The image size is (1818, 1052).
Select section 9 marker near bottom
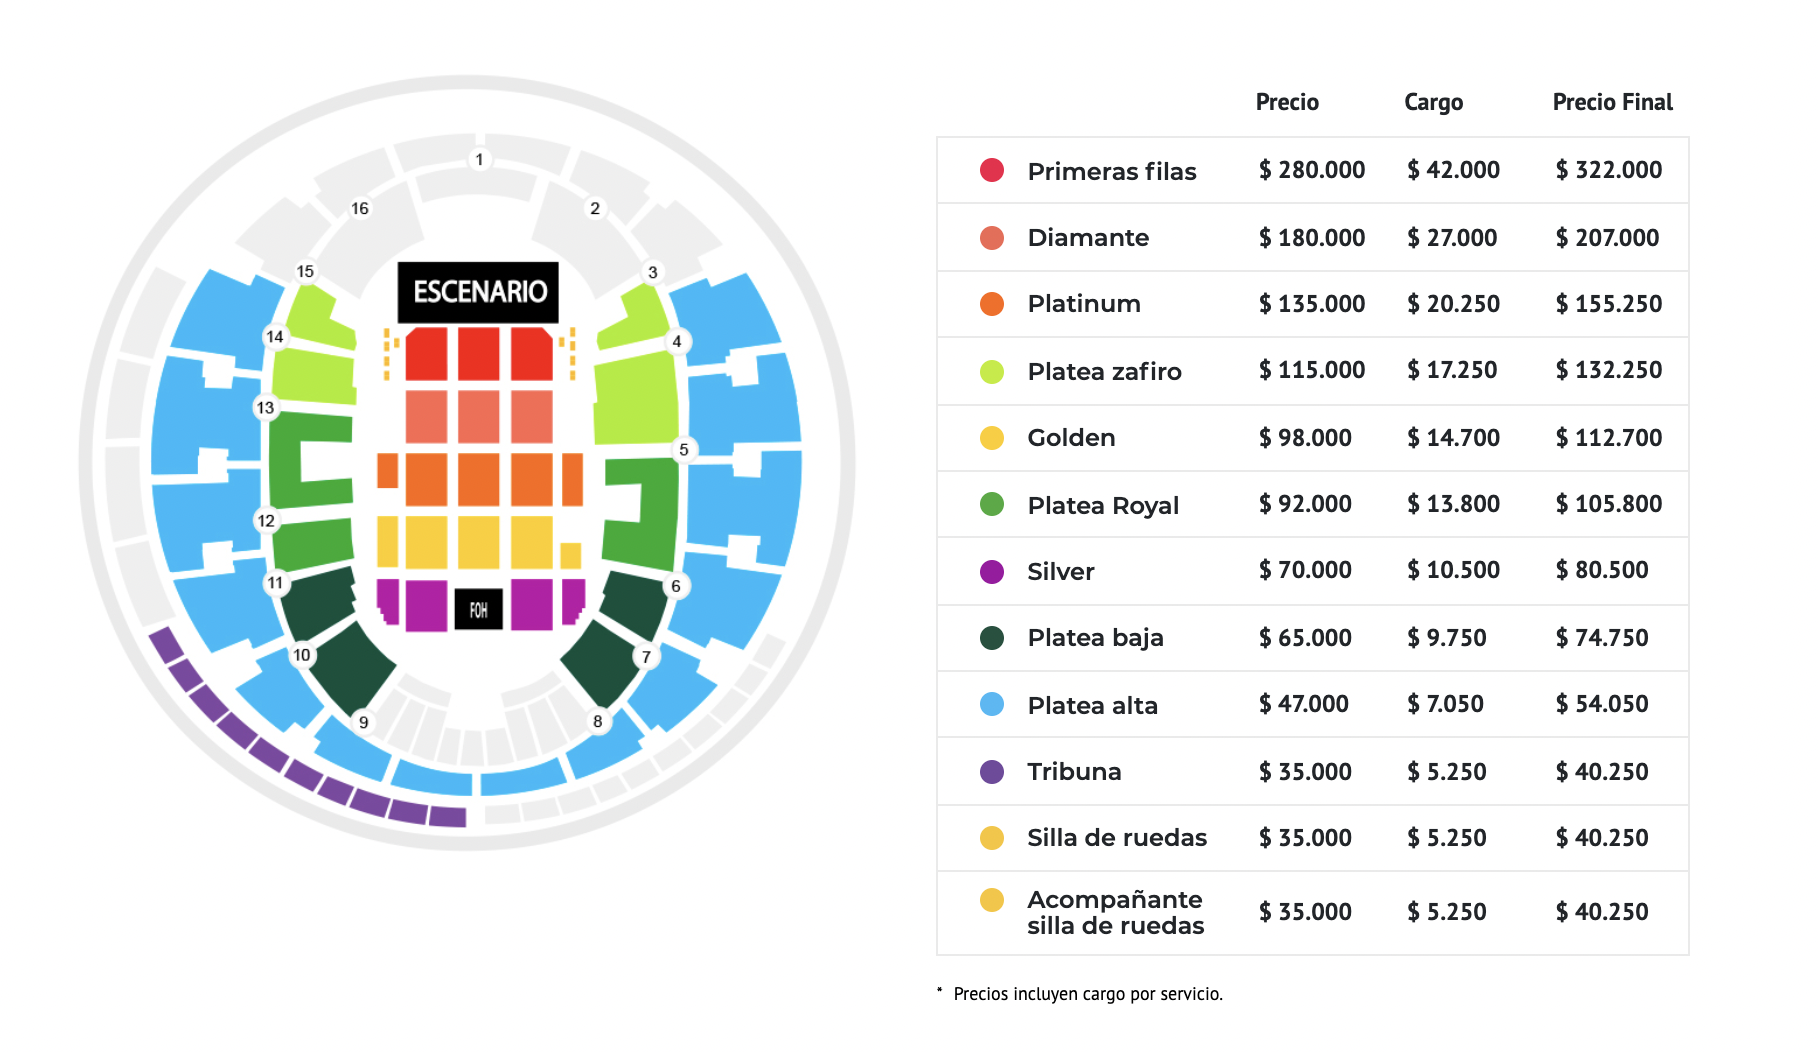tap(364, 722)
